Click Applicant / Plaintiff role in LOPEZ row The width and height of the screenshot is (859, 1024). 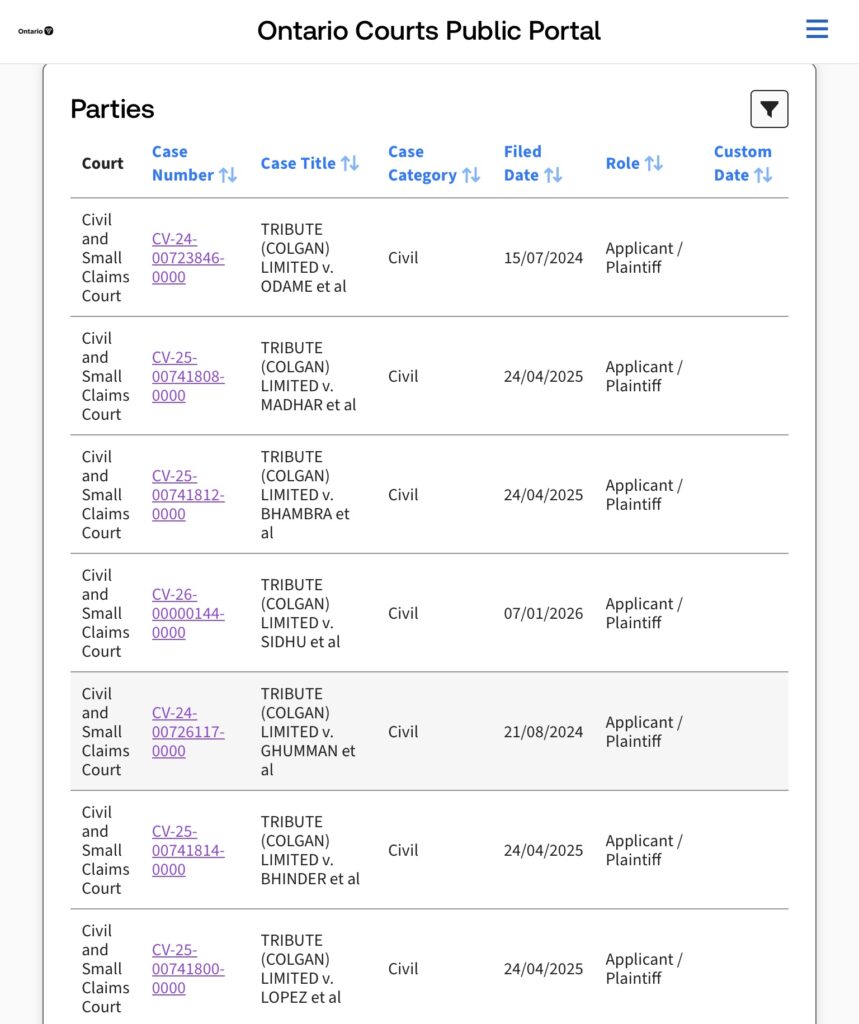(643, 969)
